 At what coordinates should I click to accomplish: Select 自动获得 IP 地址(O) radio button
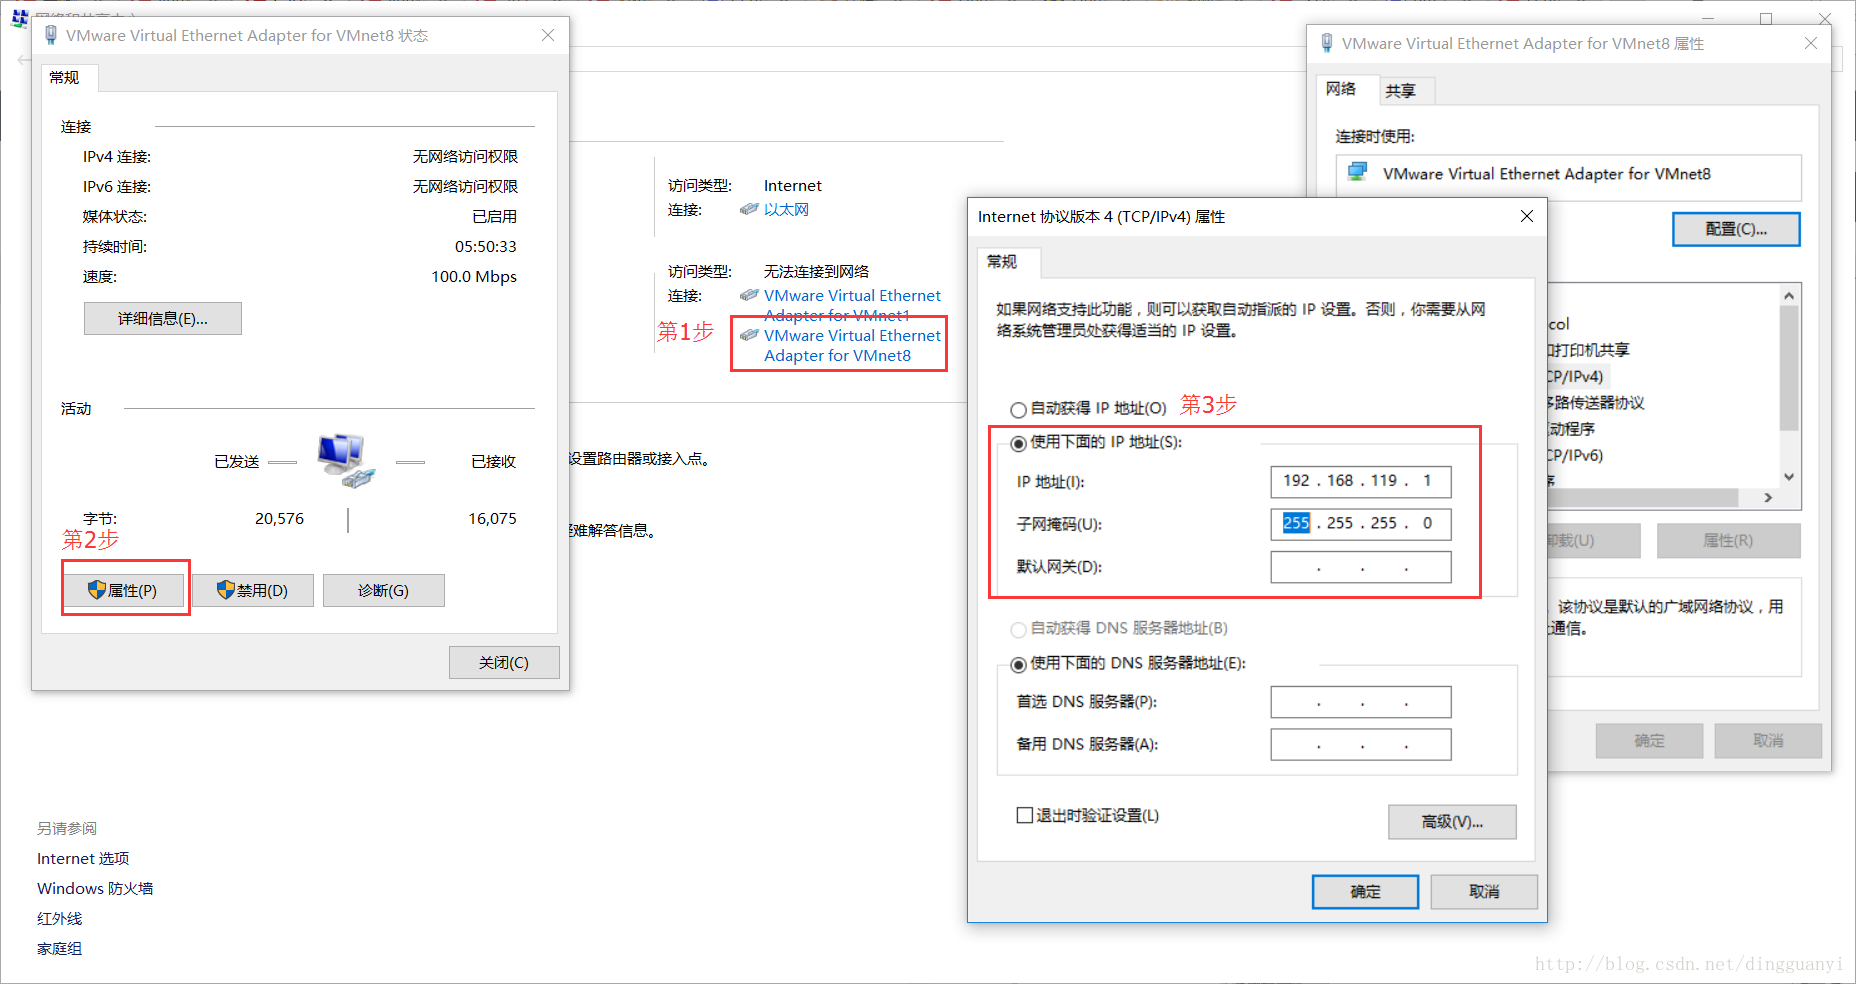tap(1018, 409)
